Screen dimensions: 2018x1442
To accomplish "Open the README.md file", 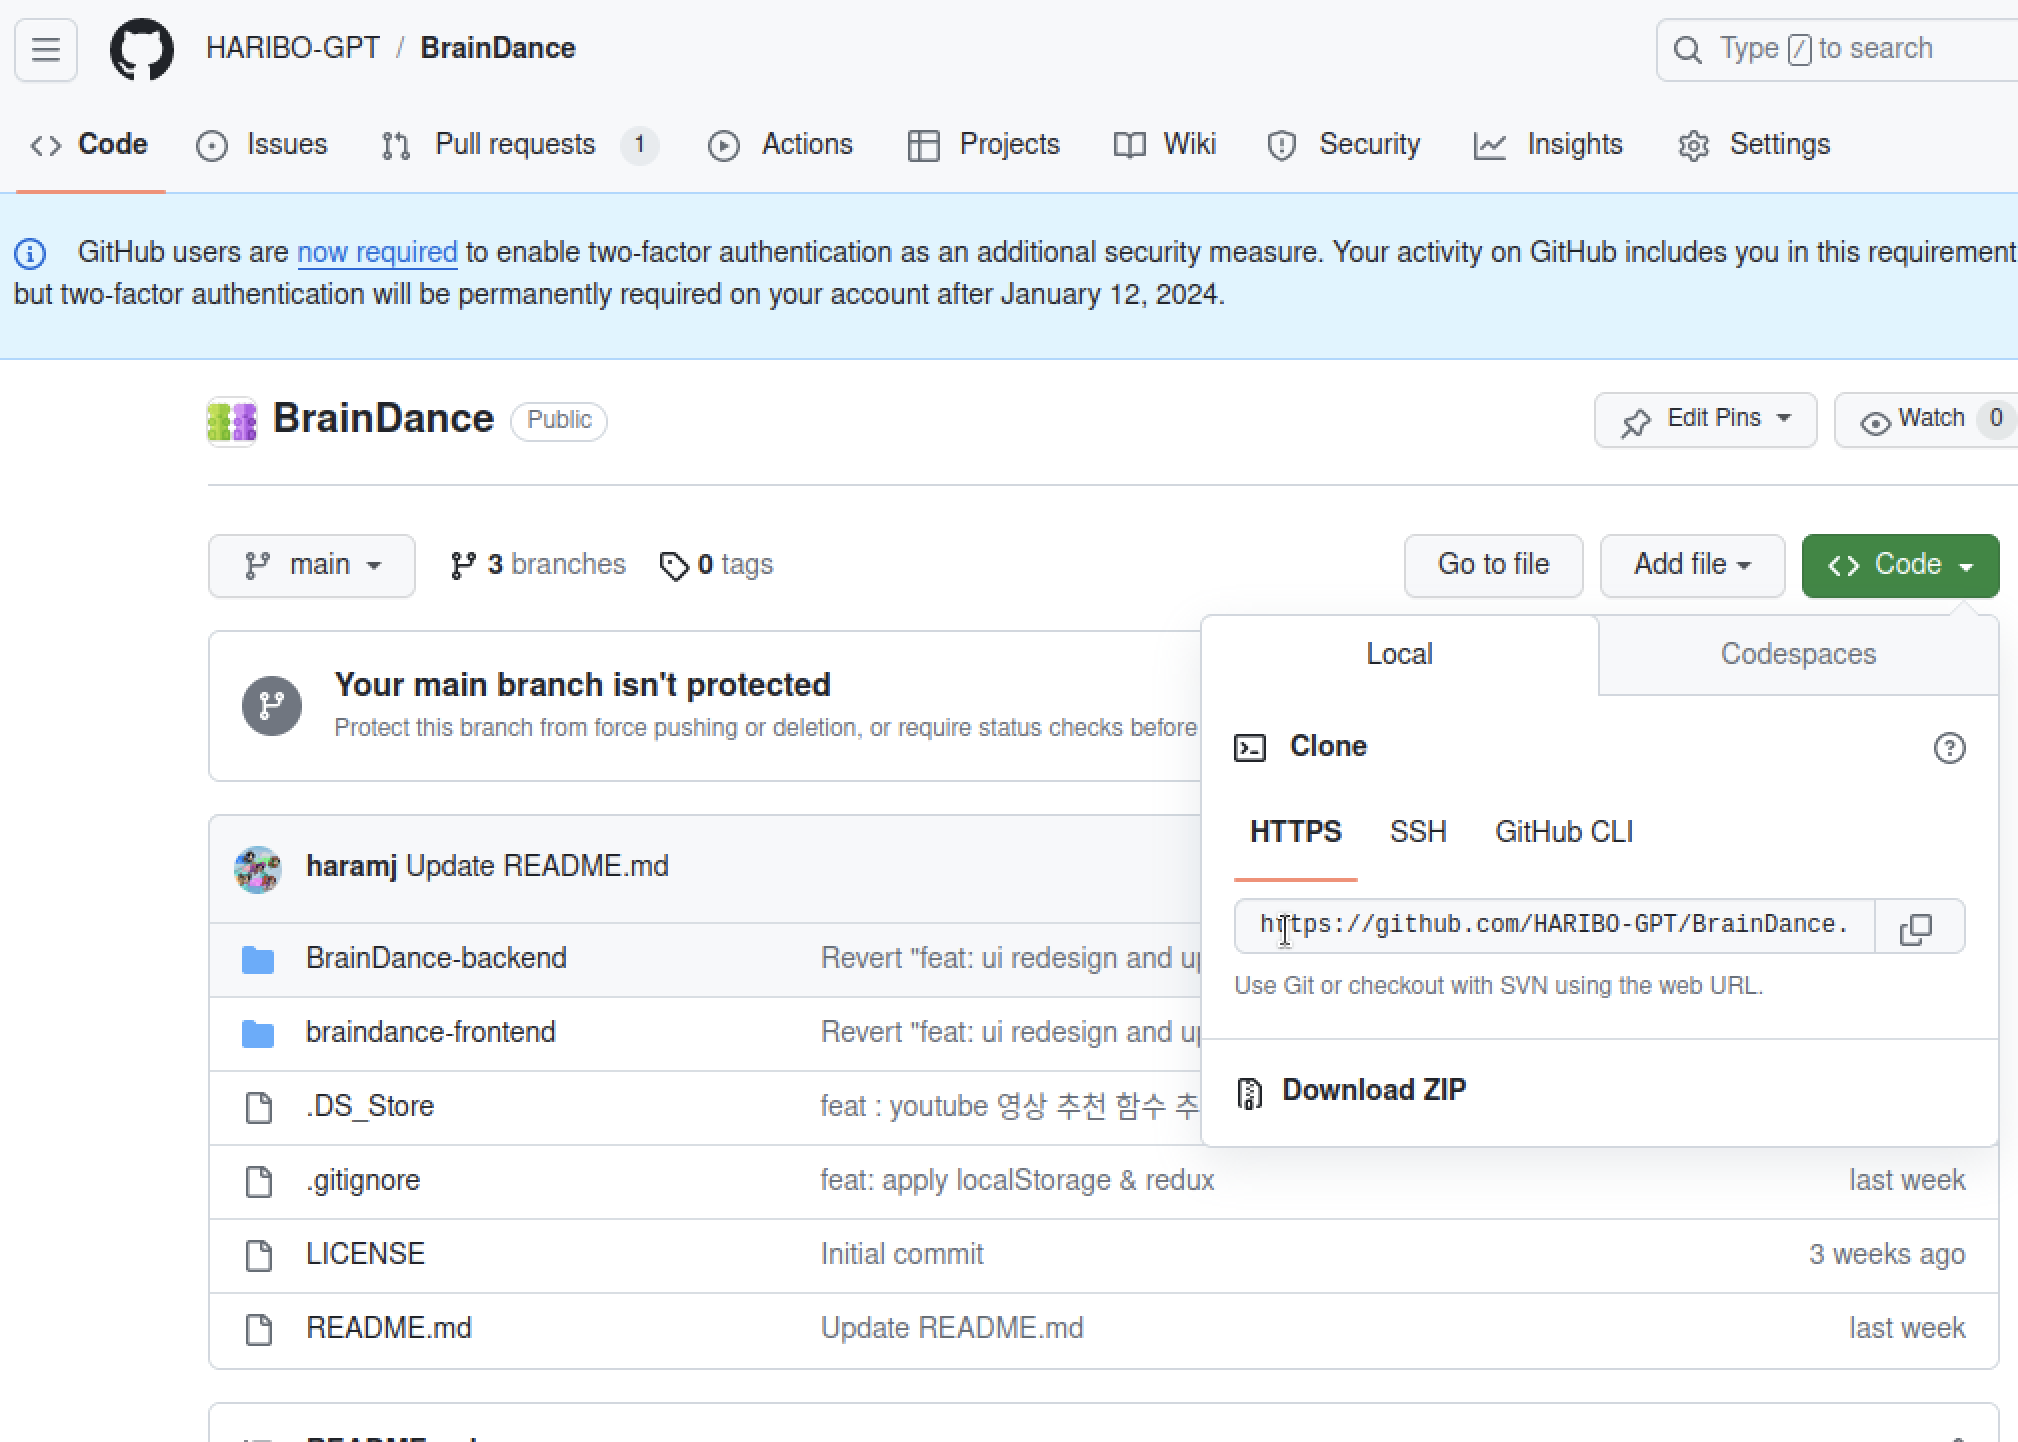I will point(388,1329).
